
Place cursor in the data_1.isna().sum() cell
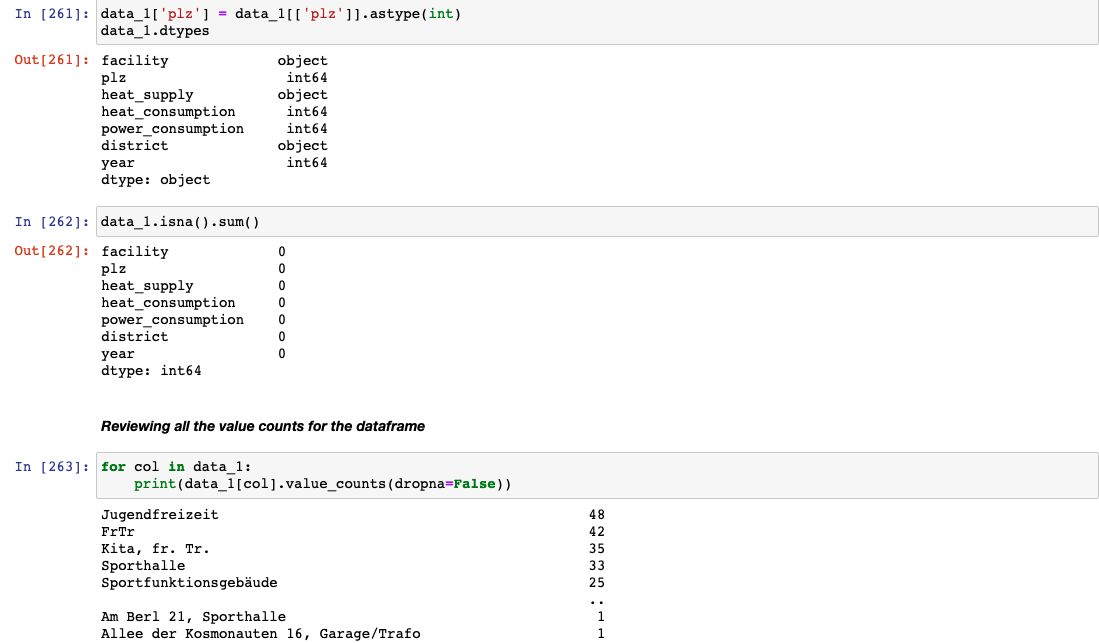pyautogui.click(x=180, y=221)
